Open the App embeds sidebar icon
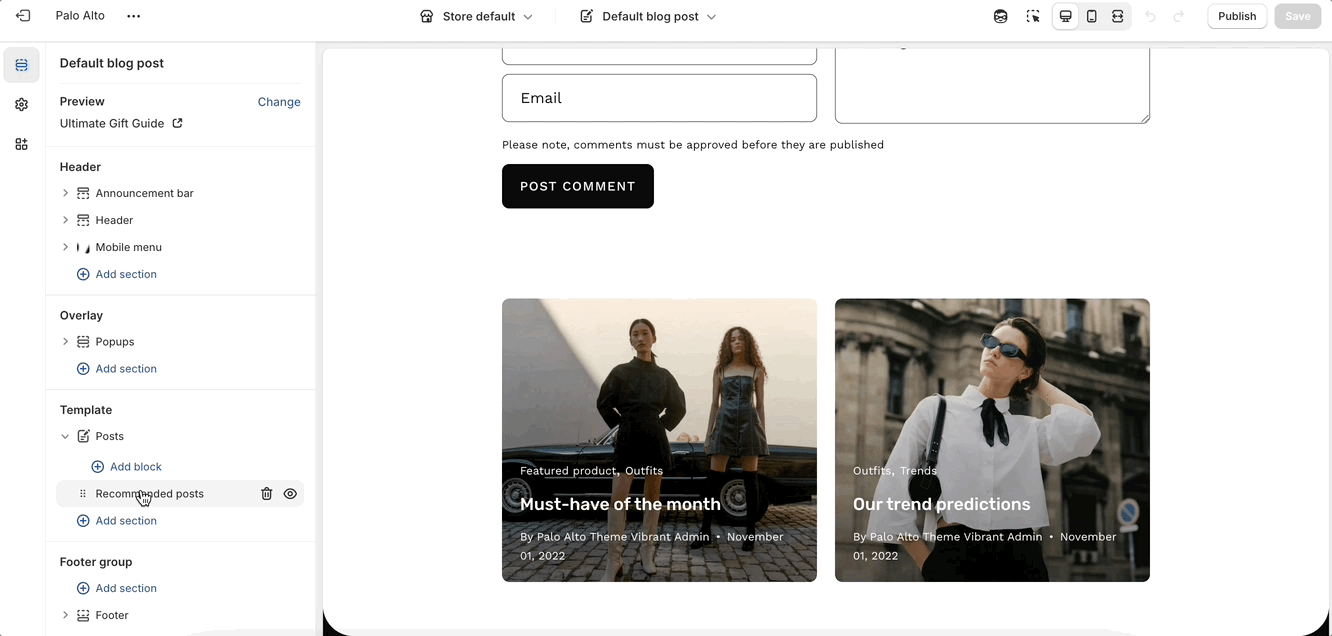Screen dimensions: 1332x636 (22, 144)
